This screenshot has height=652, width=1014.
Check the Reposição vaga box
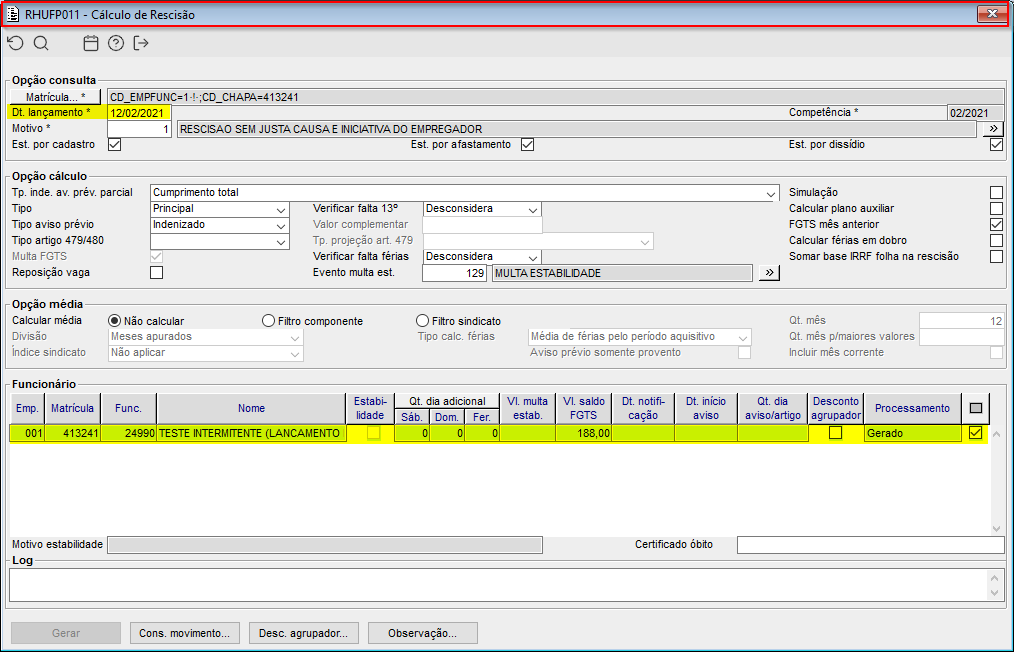pos(156,272)
